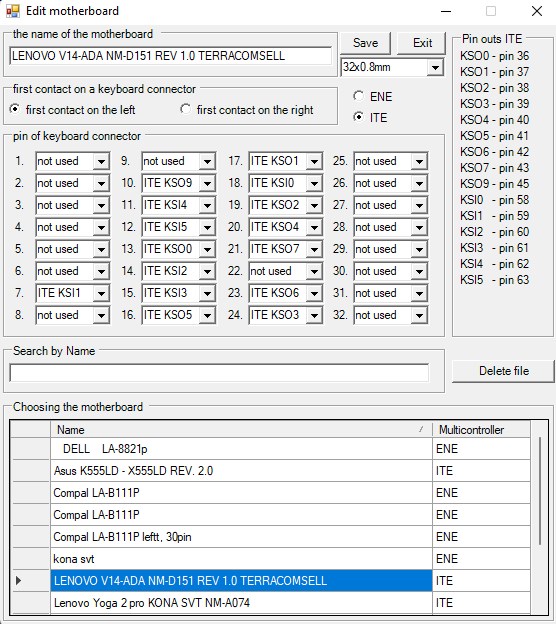Select the kona svt row
Screen dimensions: 556x624
click(x=241, y=559)
